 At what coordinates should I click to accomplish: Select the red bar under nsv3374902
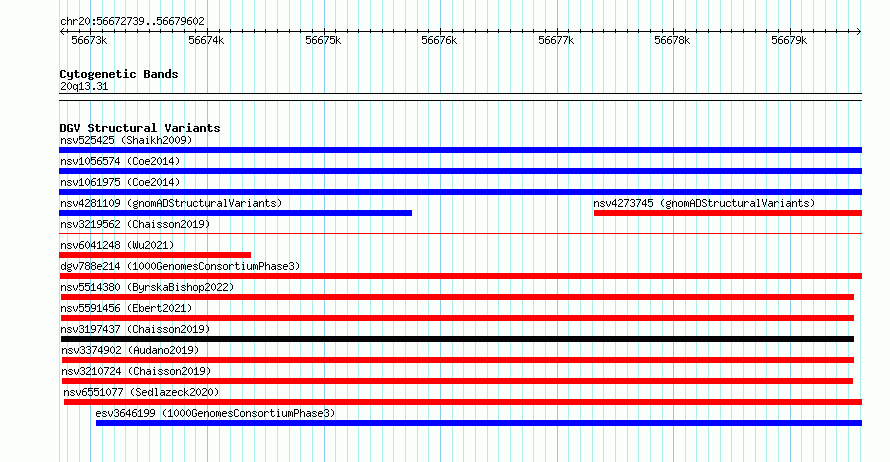pos(457,360)
